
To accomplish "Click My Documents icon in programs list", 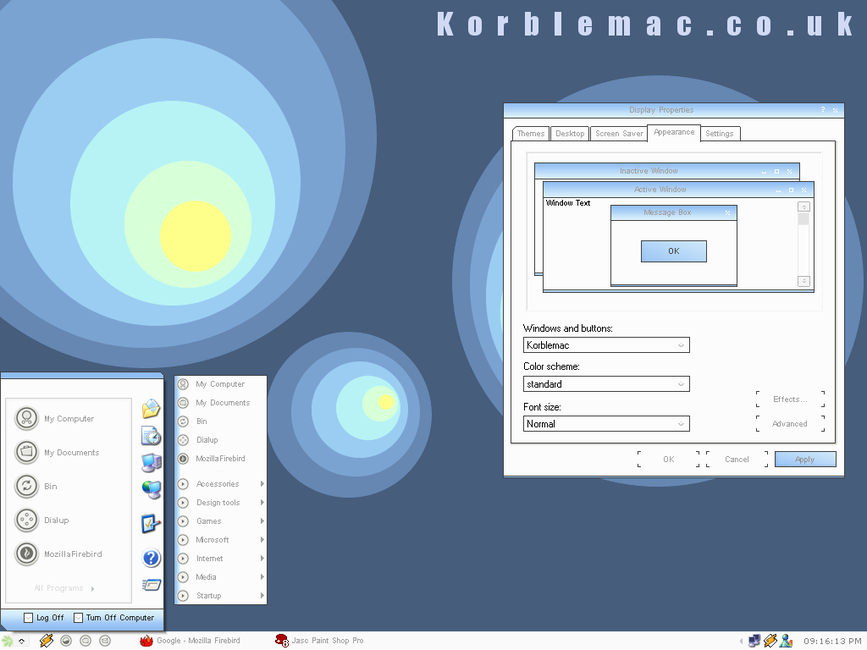I will point(183,402).
